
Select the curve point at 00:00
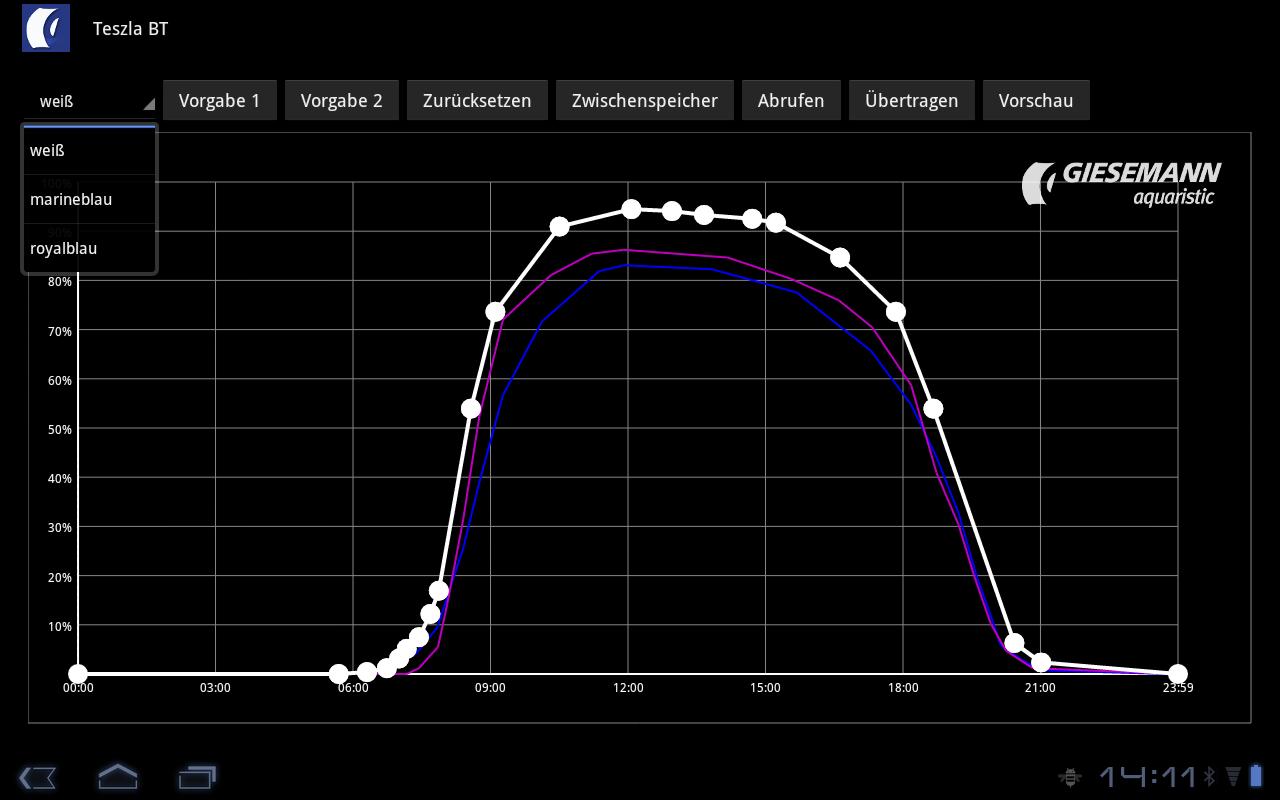point(78,674)
